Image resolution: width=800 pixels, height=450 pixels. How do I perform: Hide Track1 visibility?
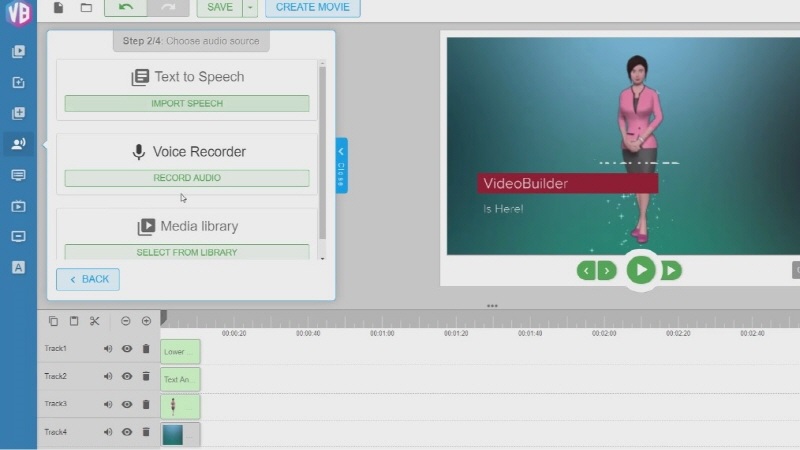[127, 349]
